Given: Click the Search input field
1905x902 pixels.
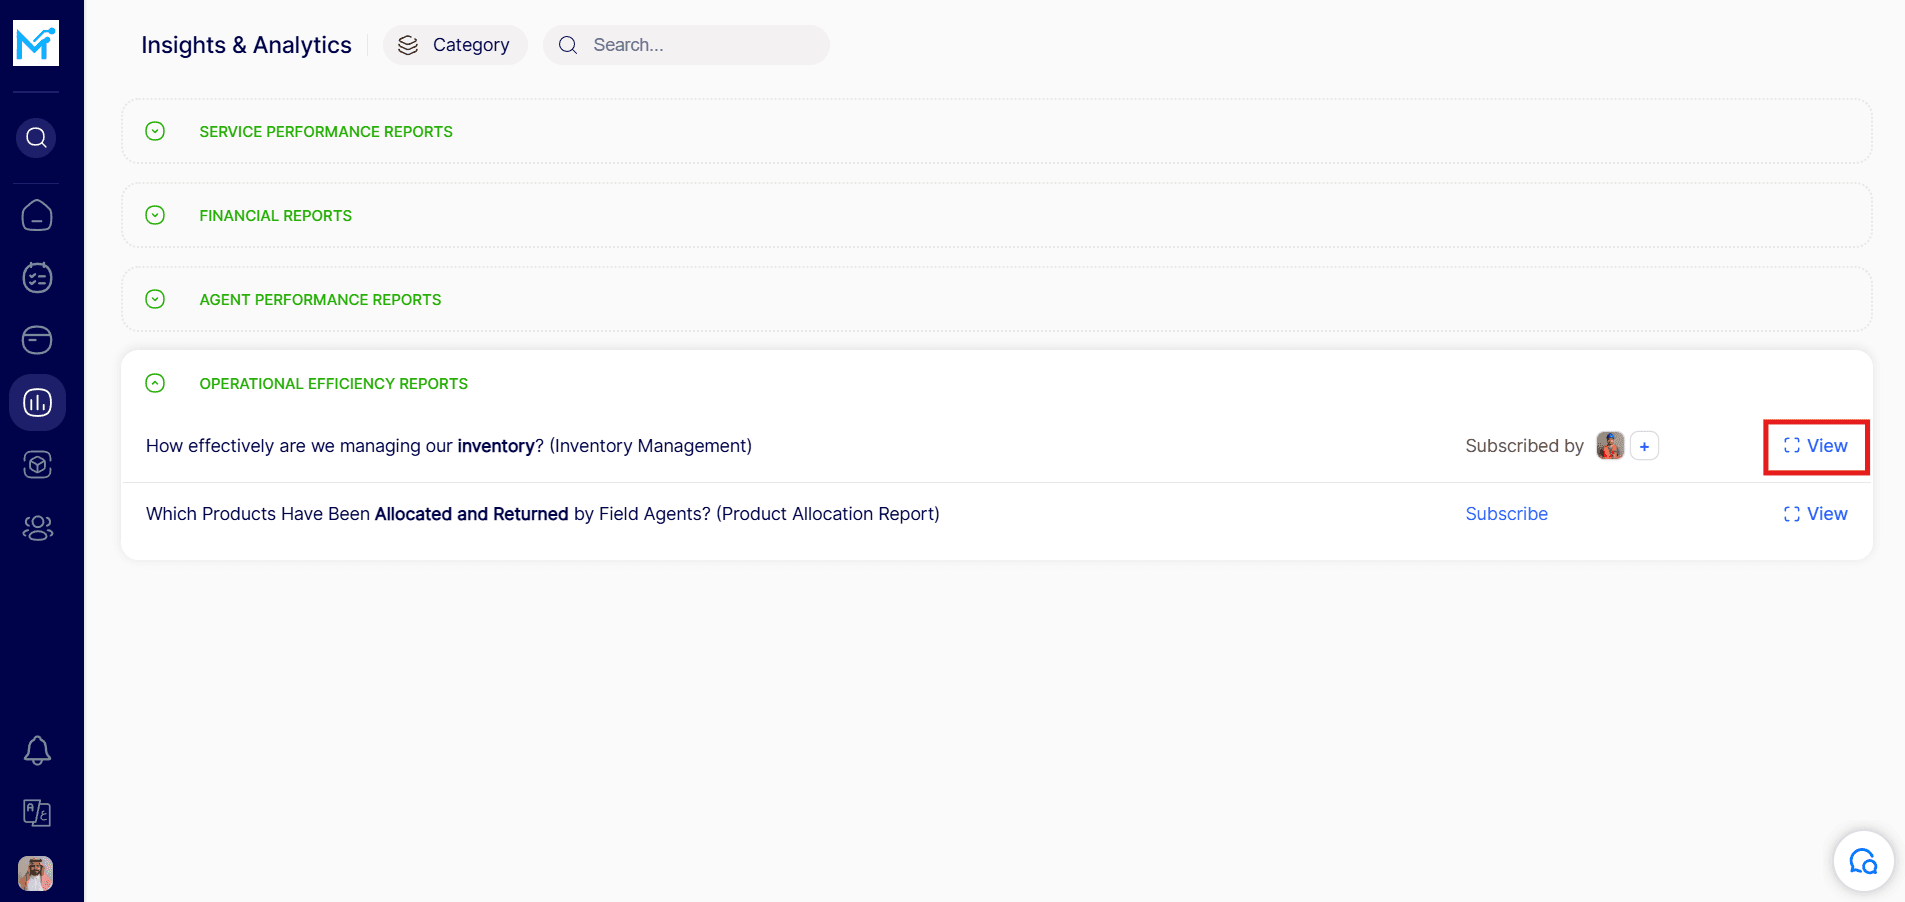Looking at the screenshot, I should (x=700, y=45).
